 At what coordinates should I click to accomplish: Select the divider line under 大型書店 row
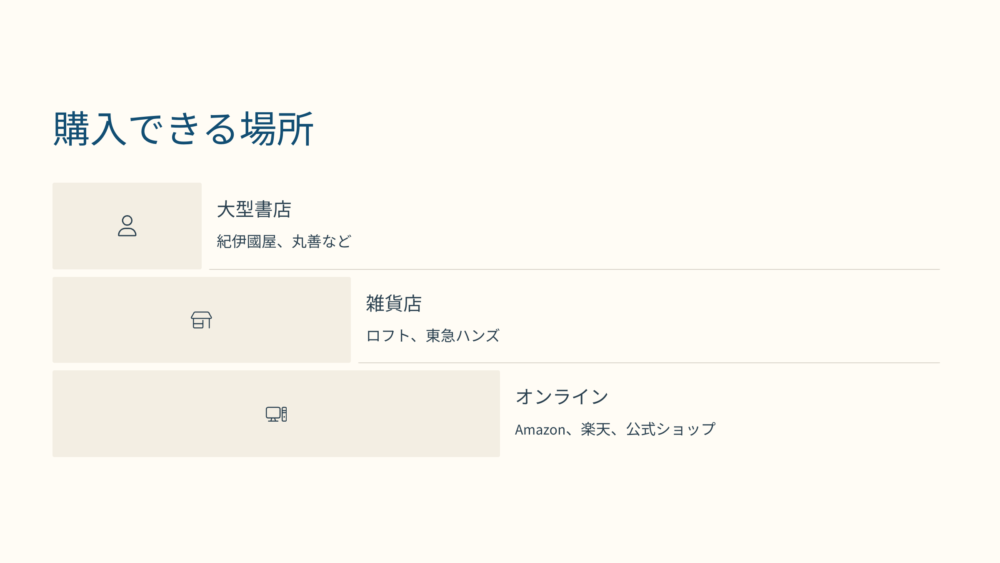point(575,269)
